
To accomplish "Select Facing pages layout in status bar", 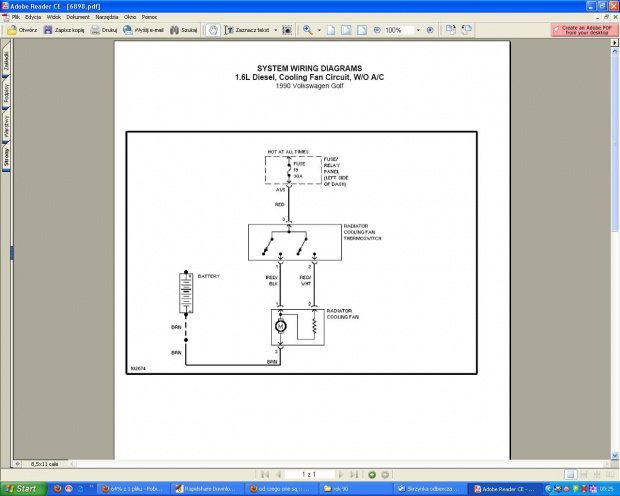I will (x=611, y=475).
